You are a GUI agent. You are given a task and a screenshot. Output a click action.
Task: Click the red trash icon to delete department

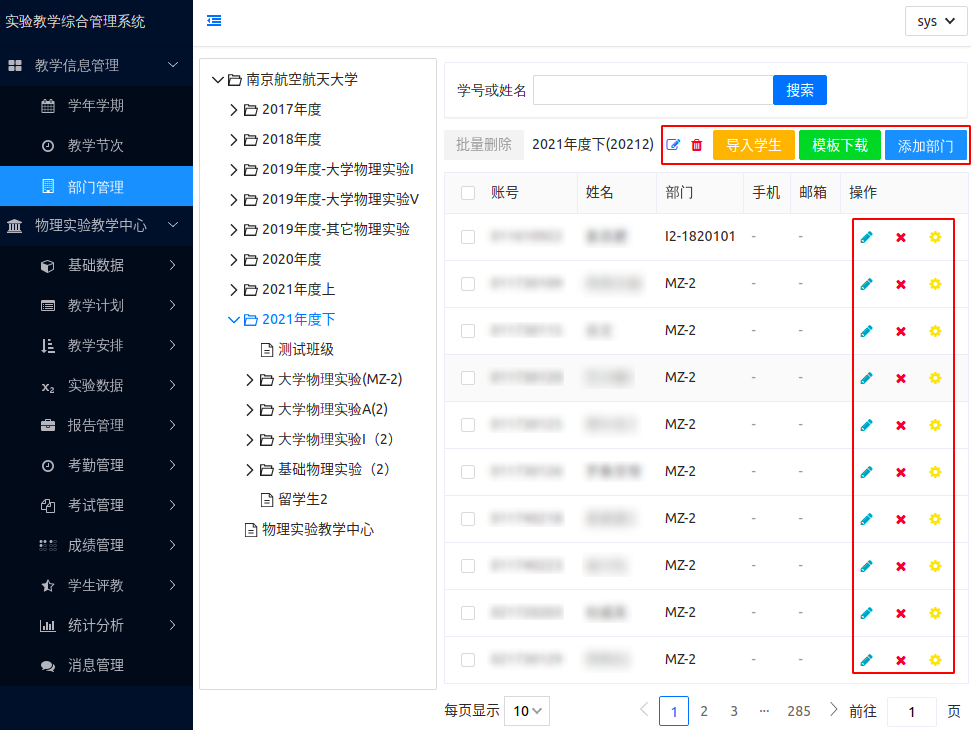[697, 145]
